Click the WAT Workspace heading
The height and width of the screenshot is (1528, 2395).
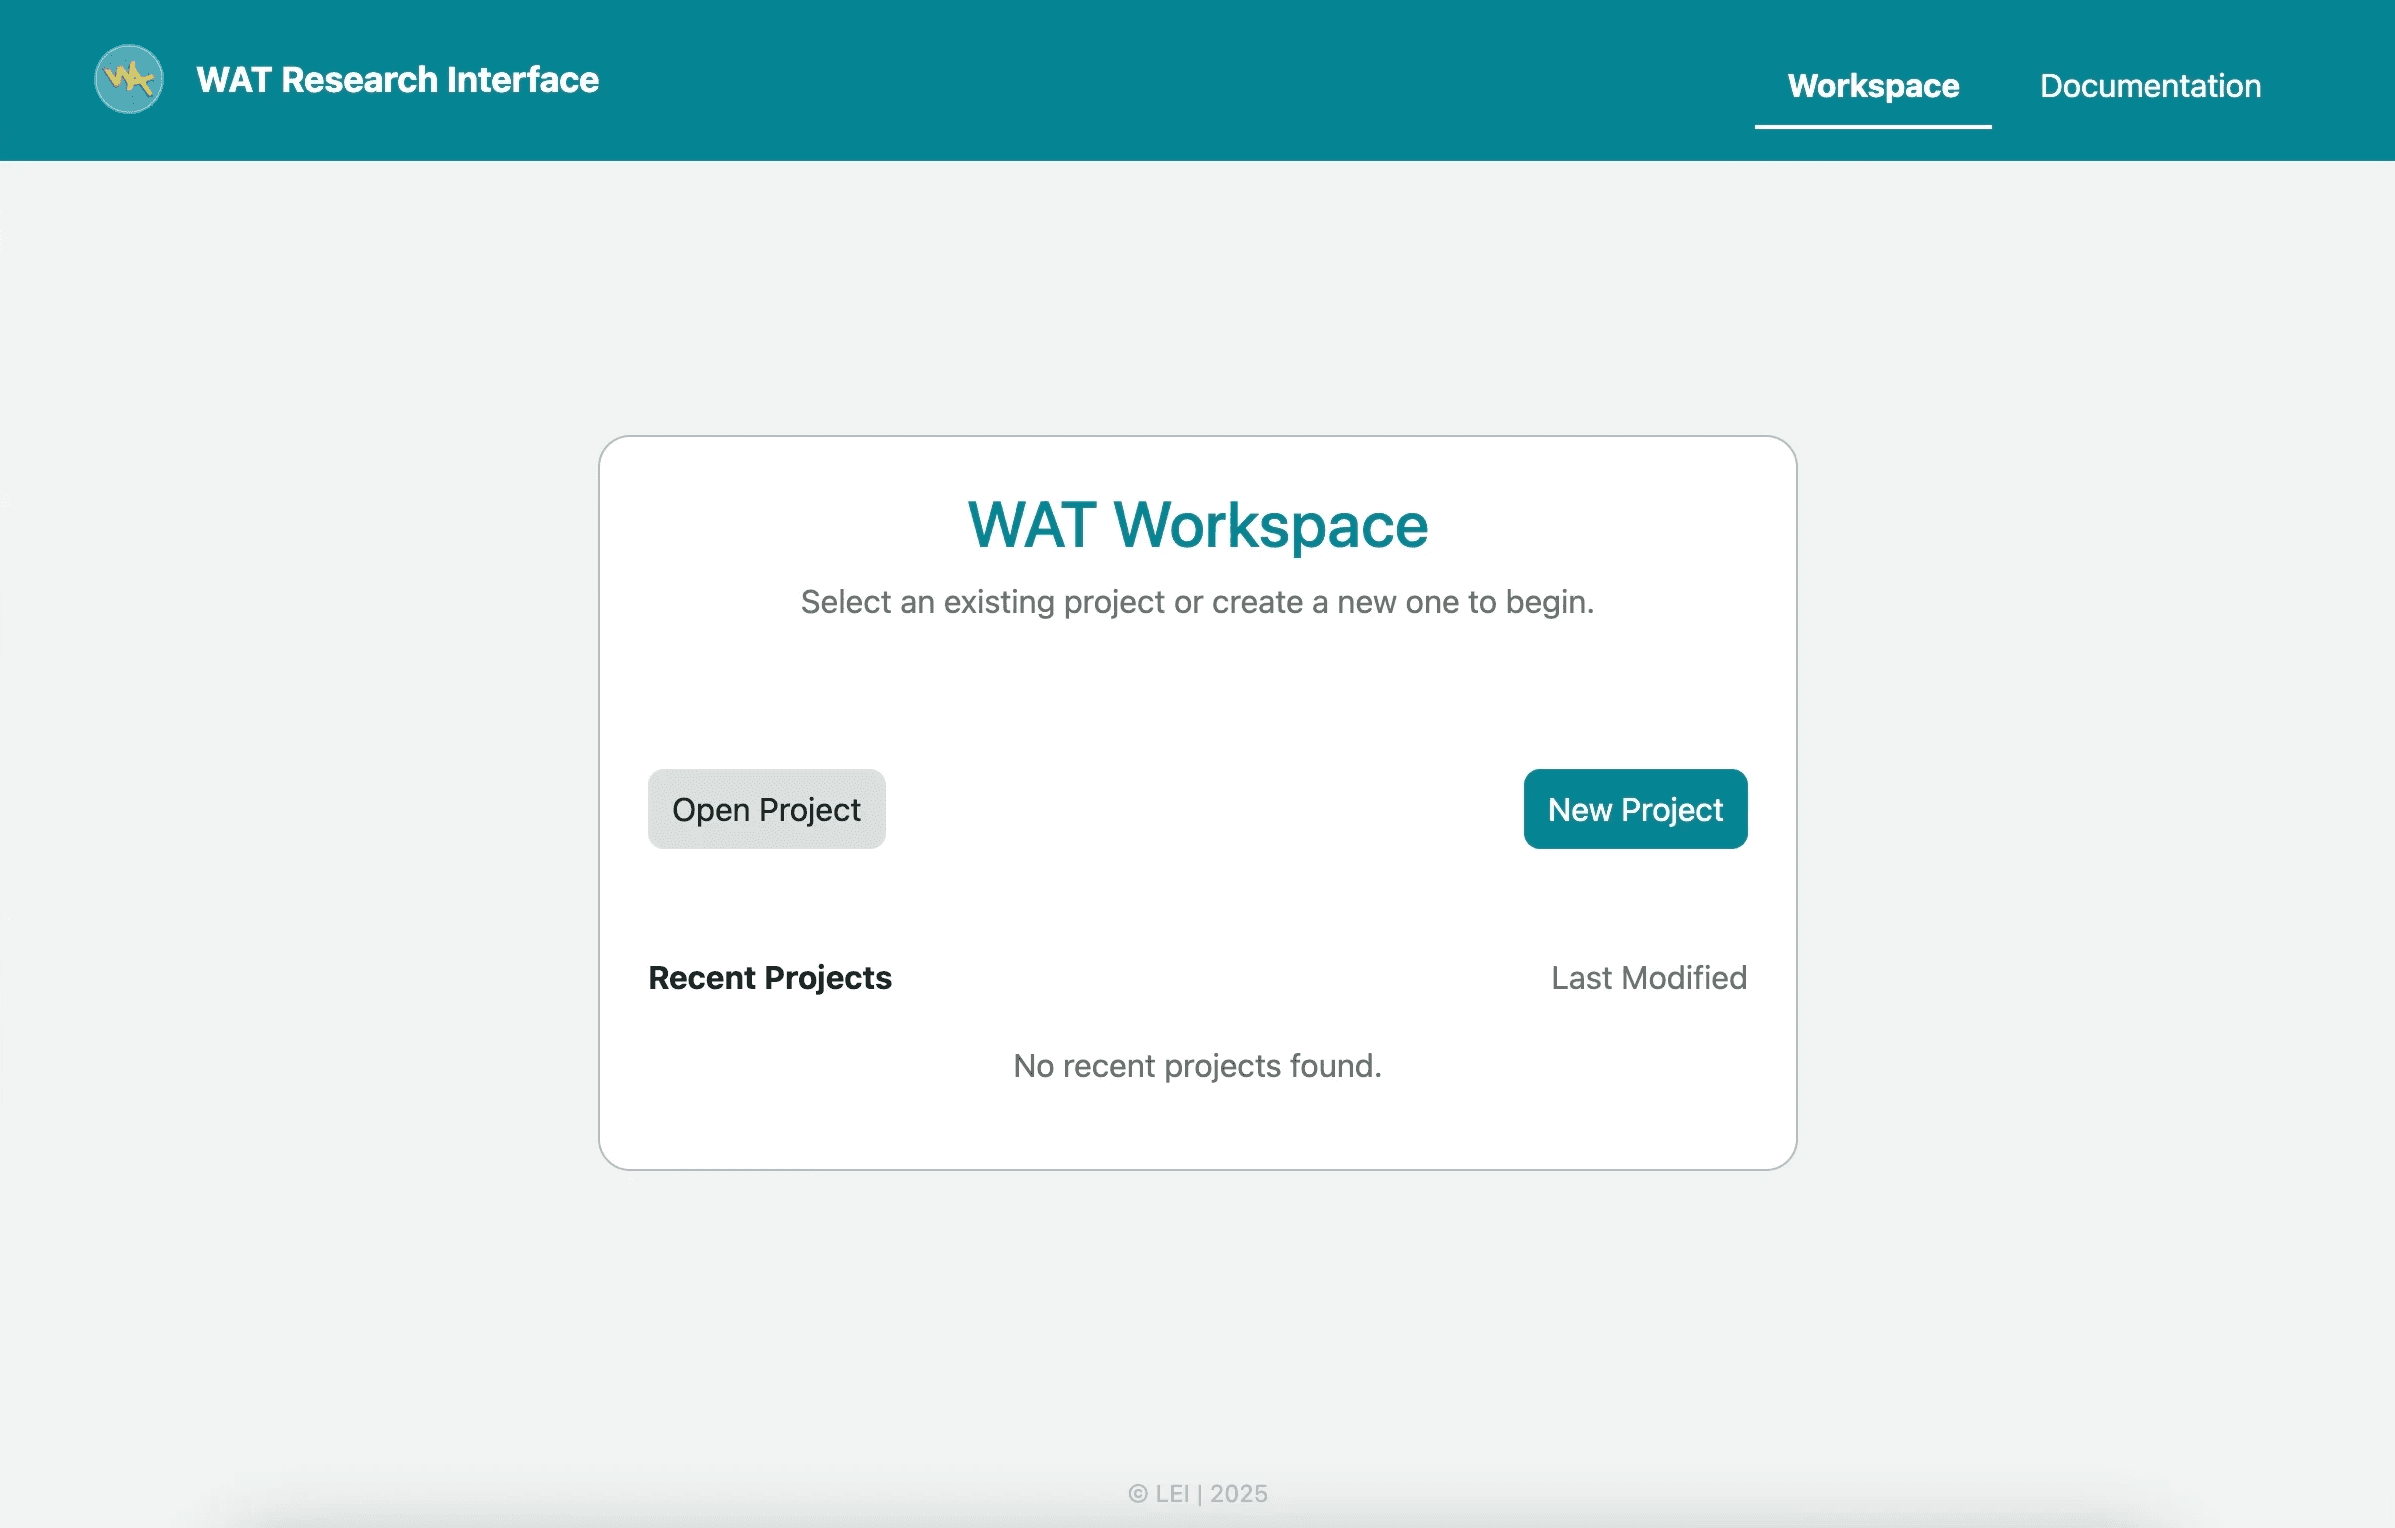tap(1197, 526)
